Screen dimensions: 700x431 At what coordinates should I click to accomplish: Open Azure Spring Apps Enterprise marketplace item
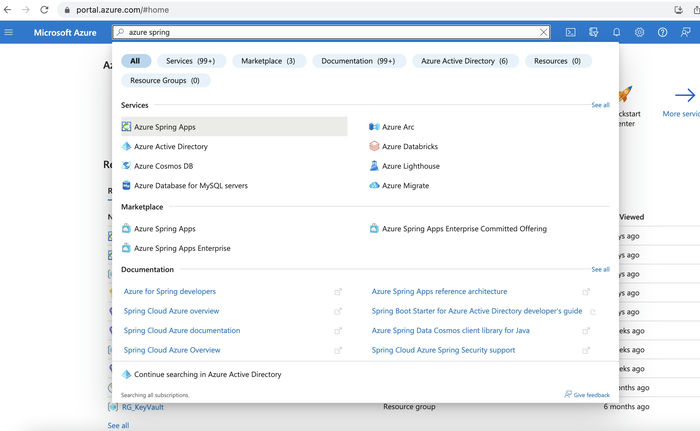click(x=182, y=248)
